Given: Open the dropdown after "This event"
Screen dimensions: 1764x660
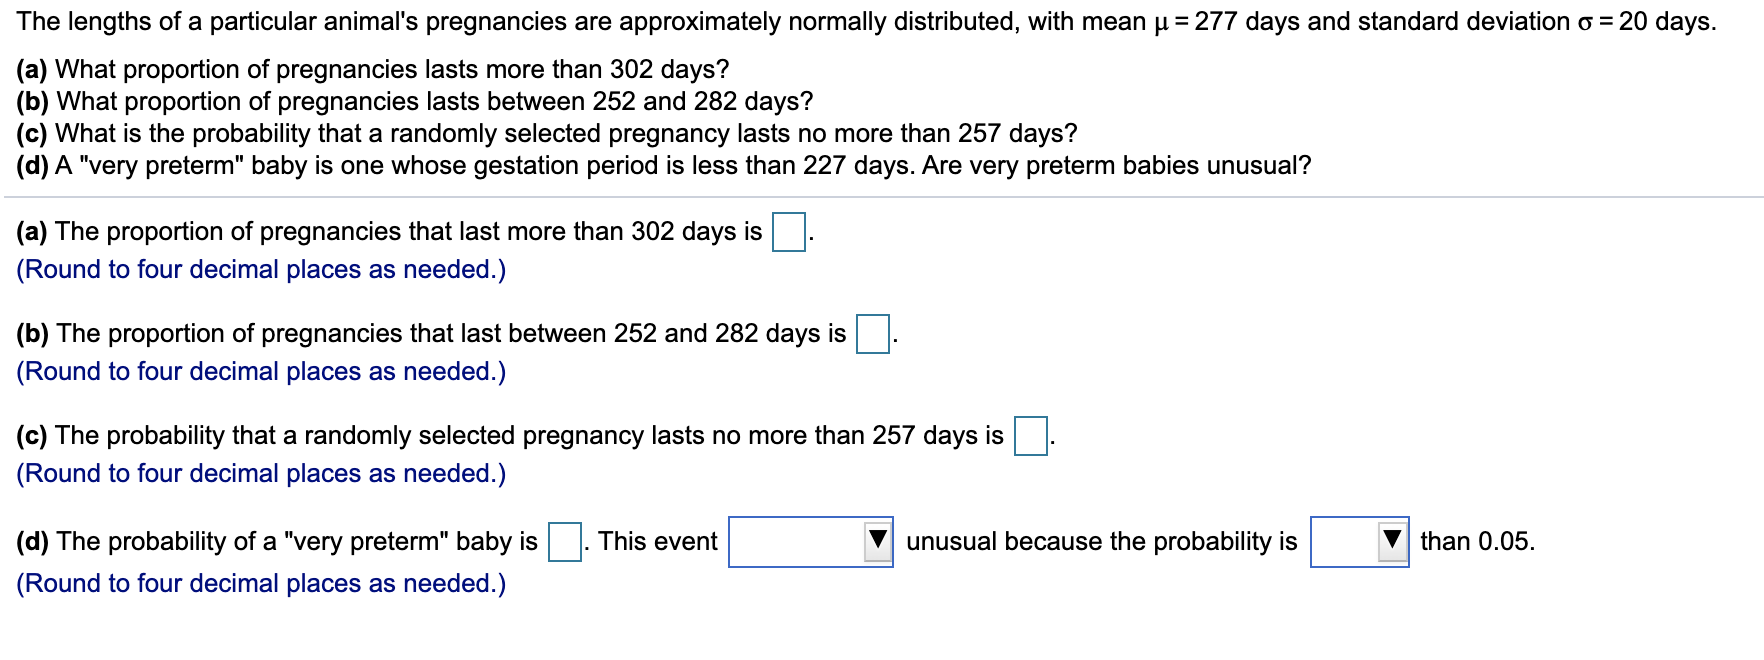Looking at the screenshot, I should pyautogui.click(x=811, y=542).
